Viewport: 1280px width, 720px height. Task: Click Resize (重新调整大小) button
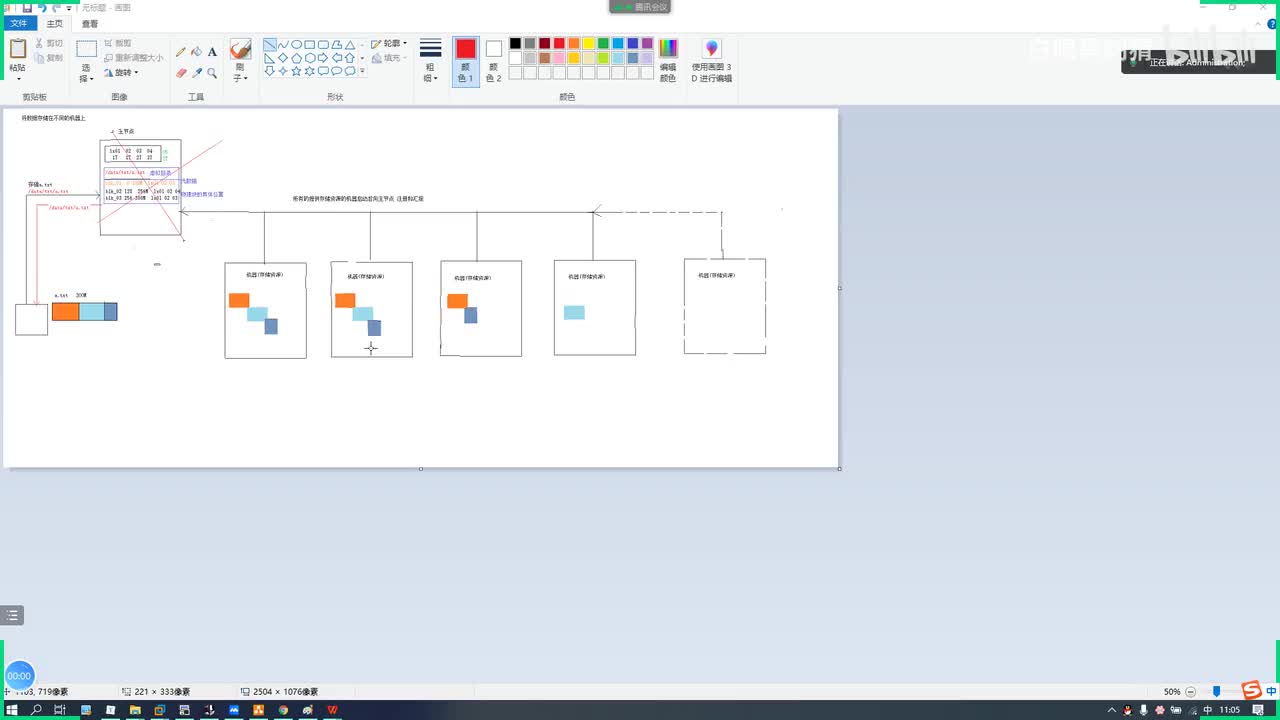coord(133,58)
